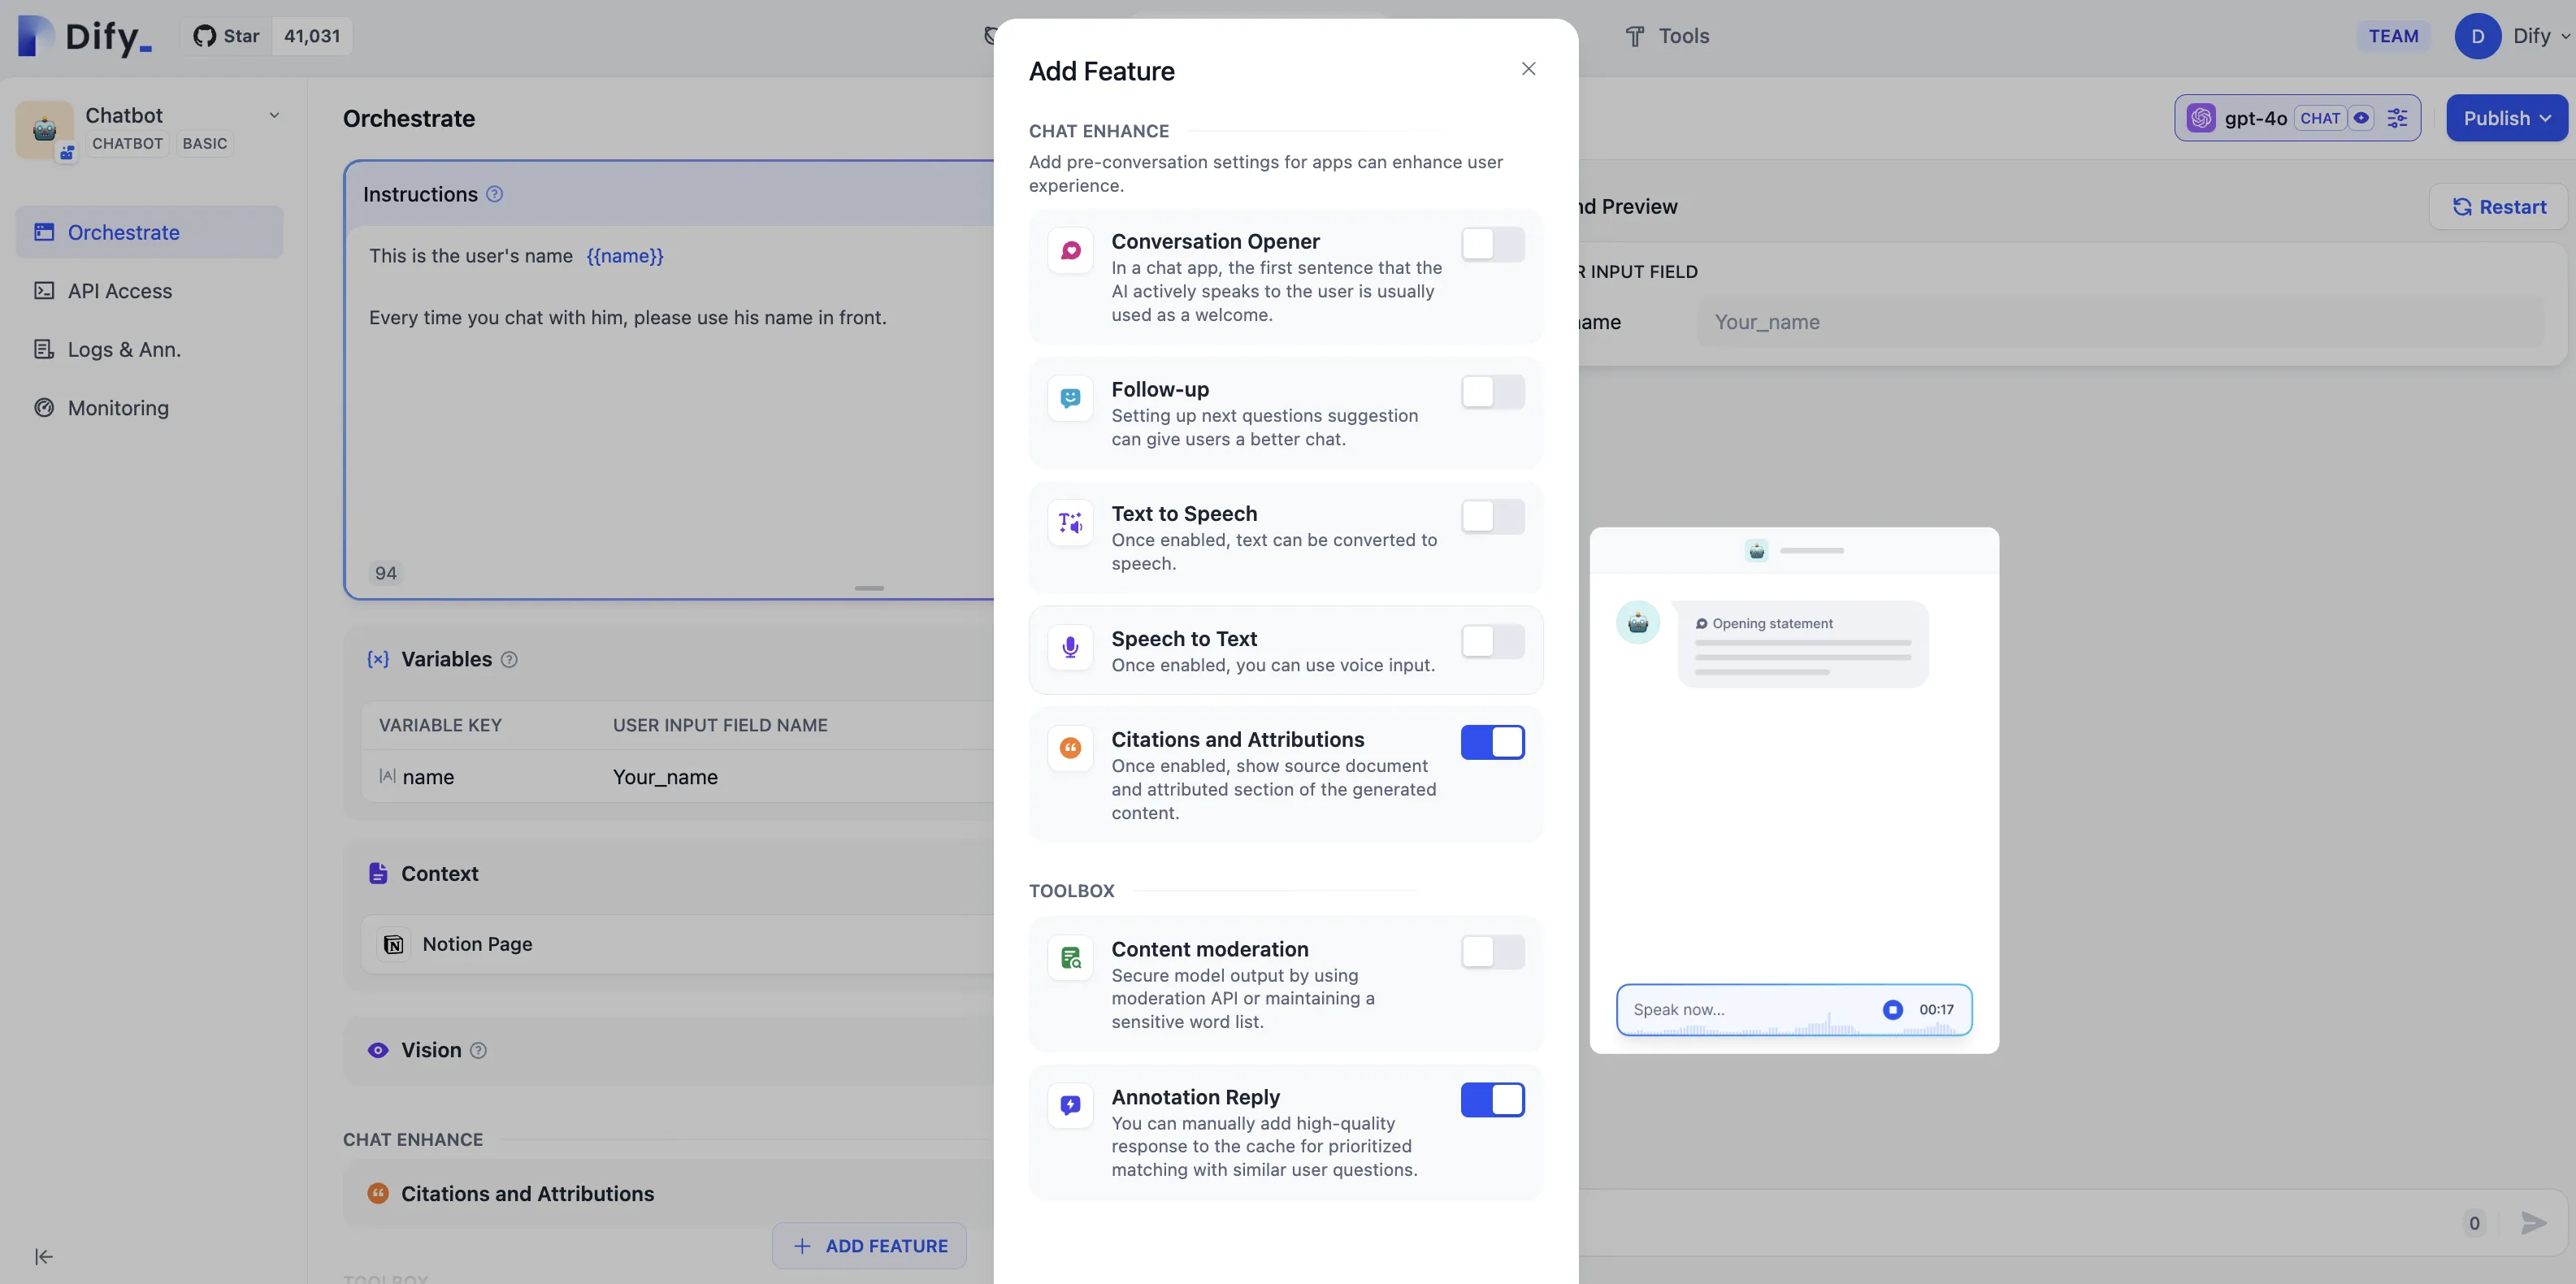Click the model parameters sliders icon
Viewport: 2576px width, 1284px height.
tap(2397, 118)
